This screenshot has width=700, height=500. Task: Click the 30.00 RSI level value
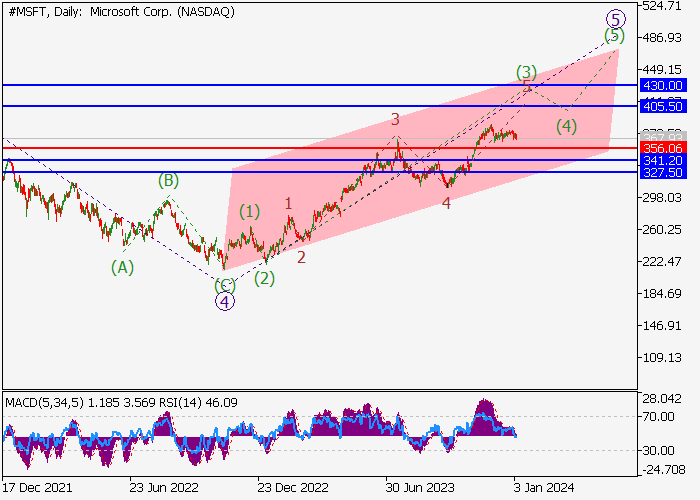[658, 450]
